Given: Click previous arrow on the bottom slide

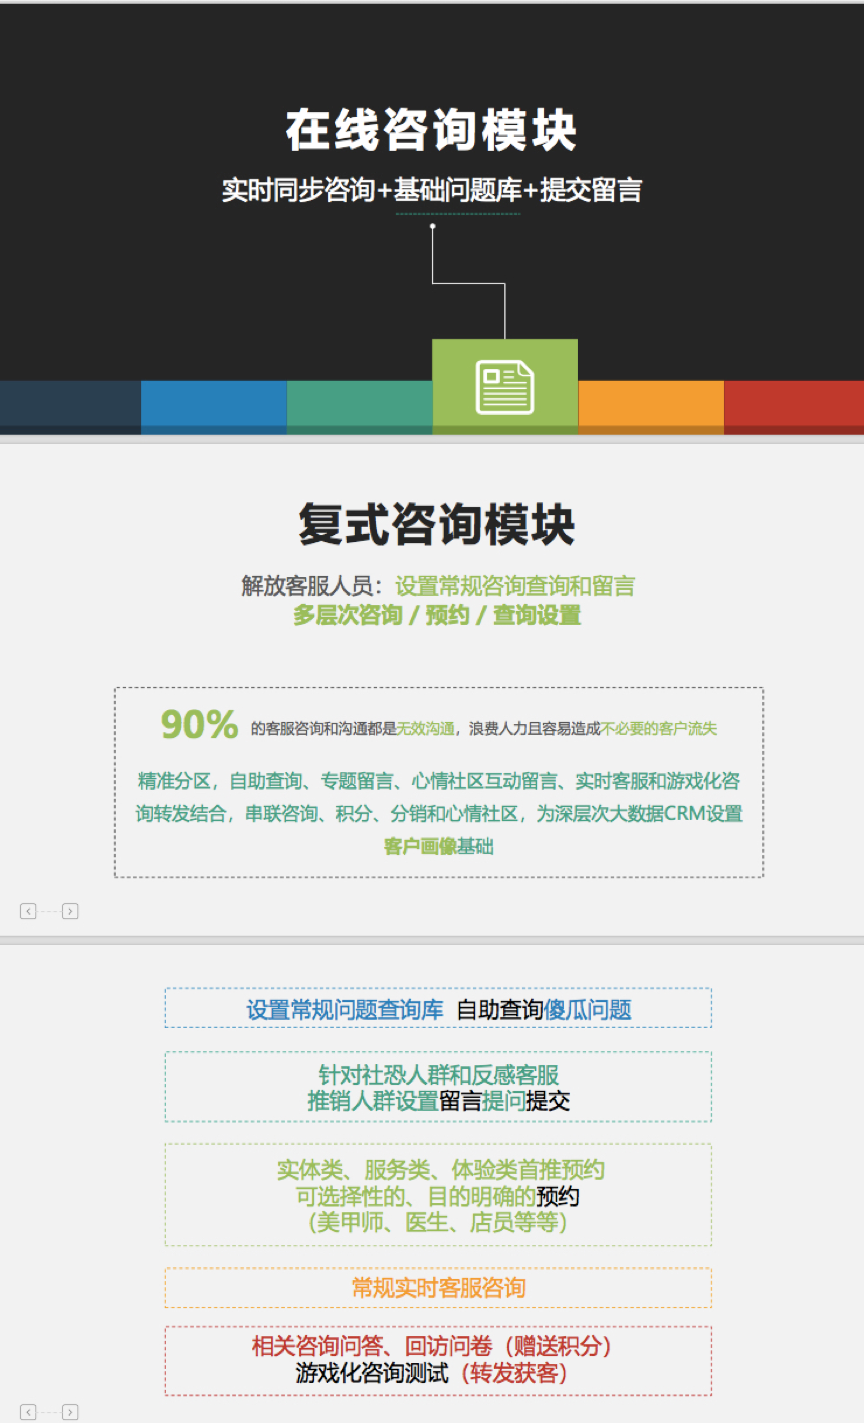Looking at the screenshot, I should pyautogui.click(x=28, y=1412).
